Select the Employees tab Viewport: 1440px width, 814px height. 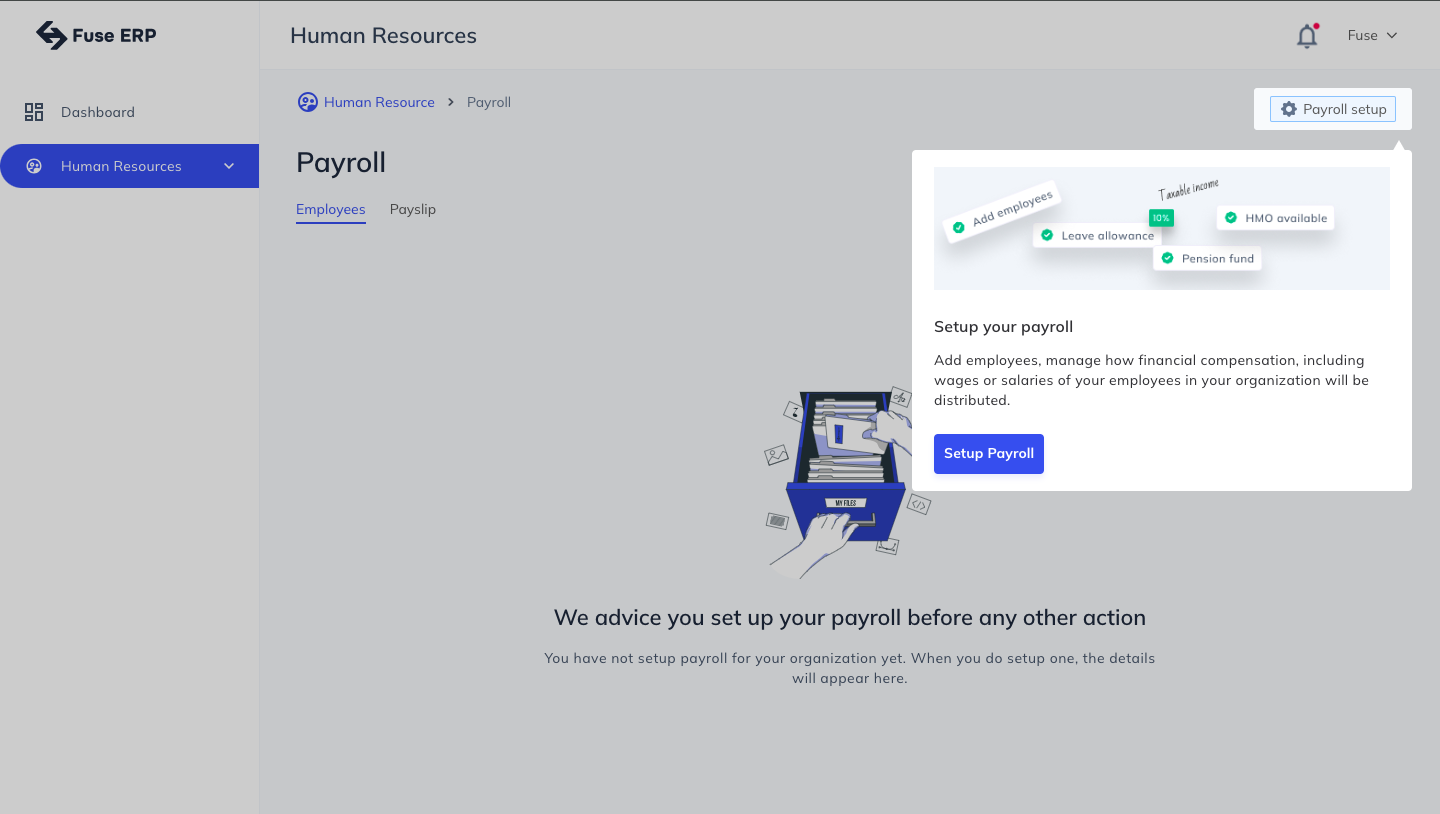pyautogui.click(x=330, y=210)
